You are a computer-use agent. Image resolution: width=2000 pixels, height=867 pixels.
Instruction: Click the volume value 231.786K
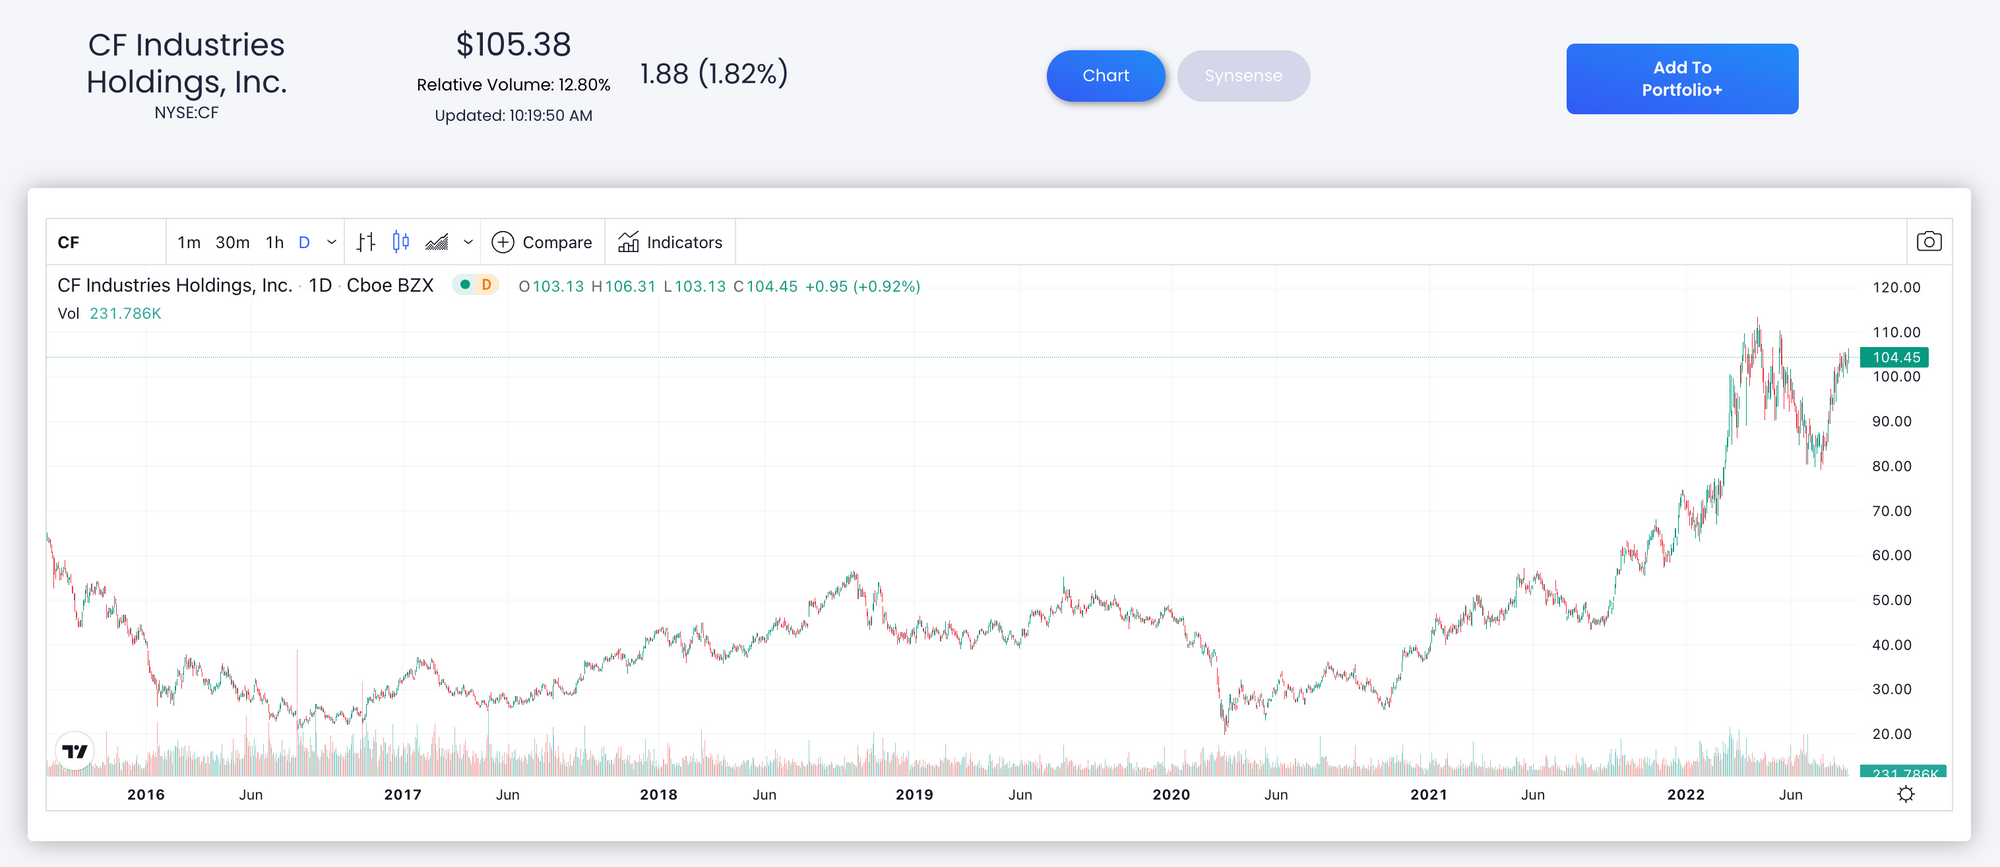click(125, 313)
